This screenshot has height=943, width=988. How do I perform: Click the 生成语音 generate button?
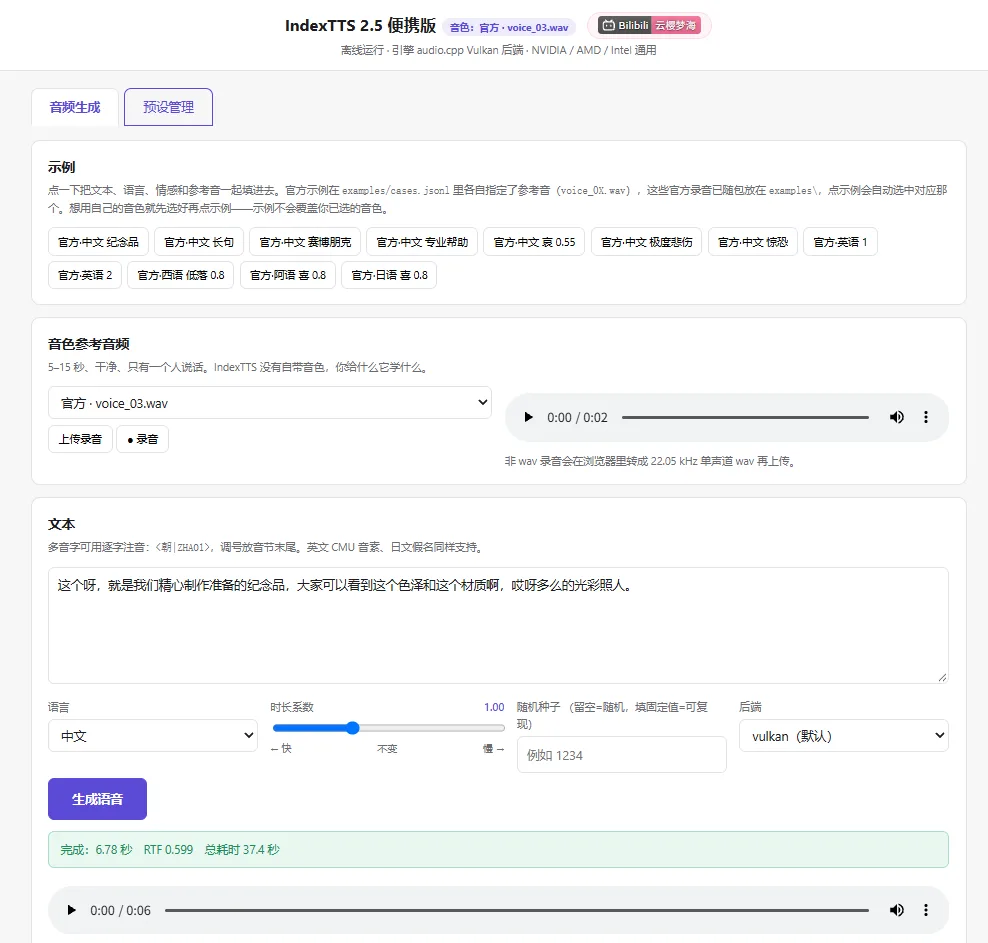[98, 799]
